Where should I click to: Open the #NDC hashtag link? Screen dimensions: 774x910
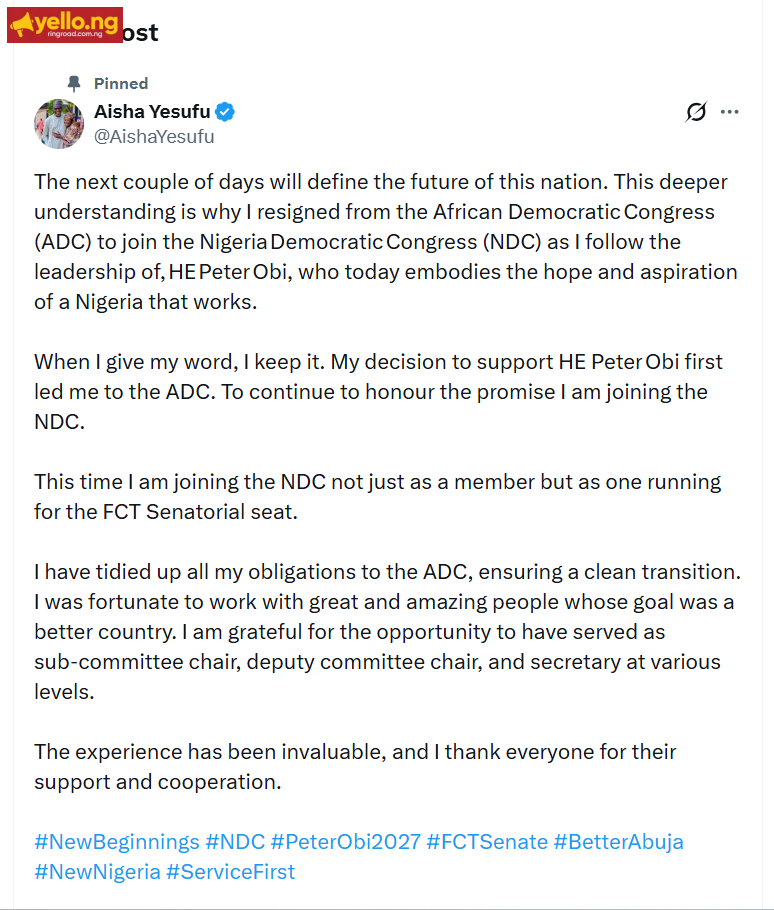(235, 842)
